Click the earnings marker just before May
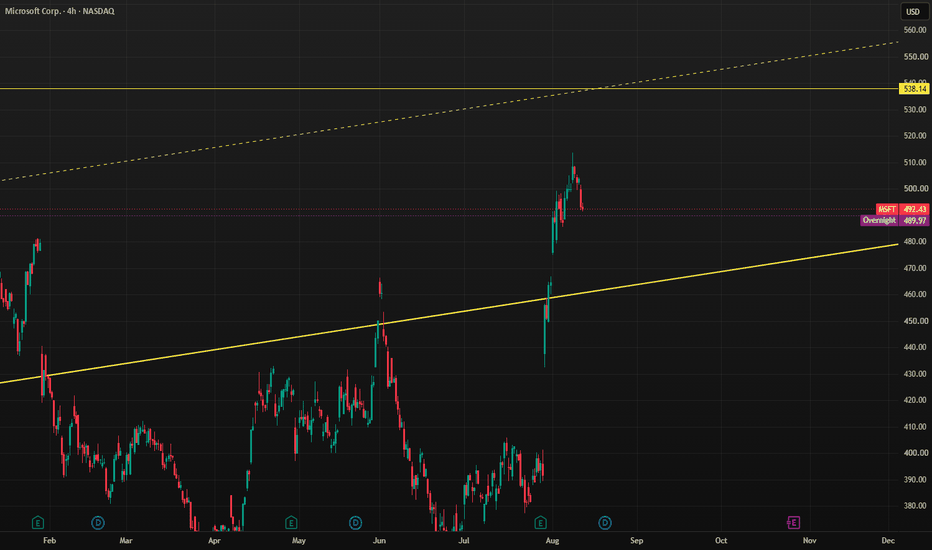This screenshot has height=550, width=932. tap(291, 523)
